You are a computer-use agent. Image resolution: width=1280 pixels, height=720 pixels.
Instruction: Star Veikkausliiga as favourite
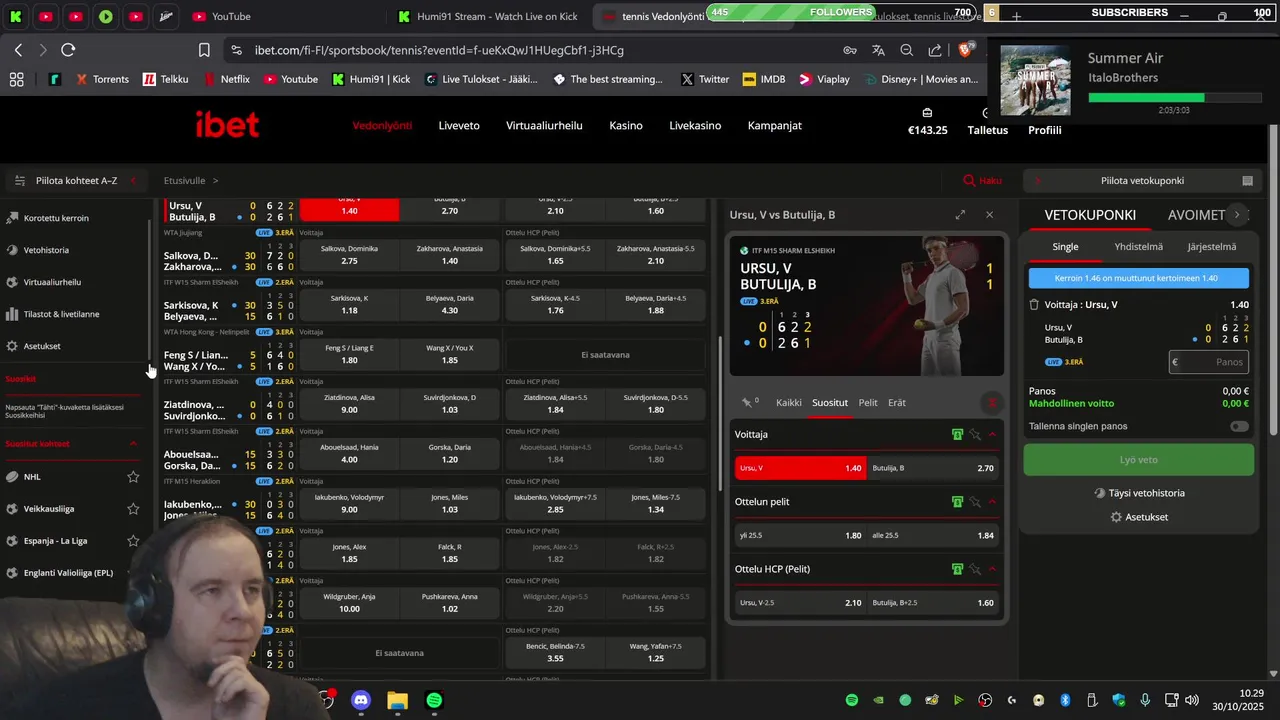(x=133, y=509)
